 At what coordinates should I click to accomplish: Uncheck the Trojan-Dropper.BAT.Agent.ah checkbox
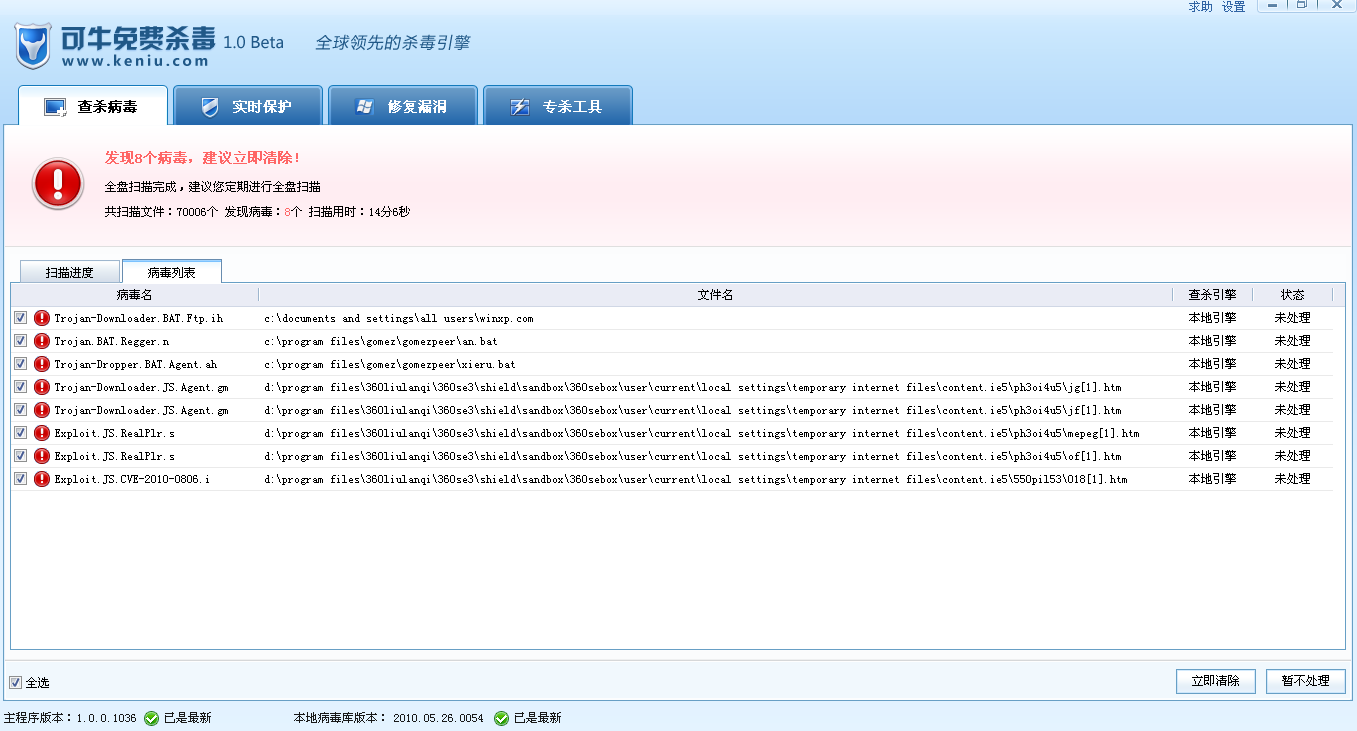pos(21,364)
